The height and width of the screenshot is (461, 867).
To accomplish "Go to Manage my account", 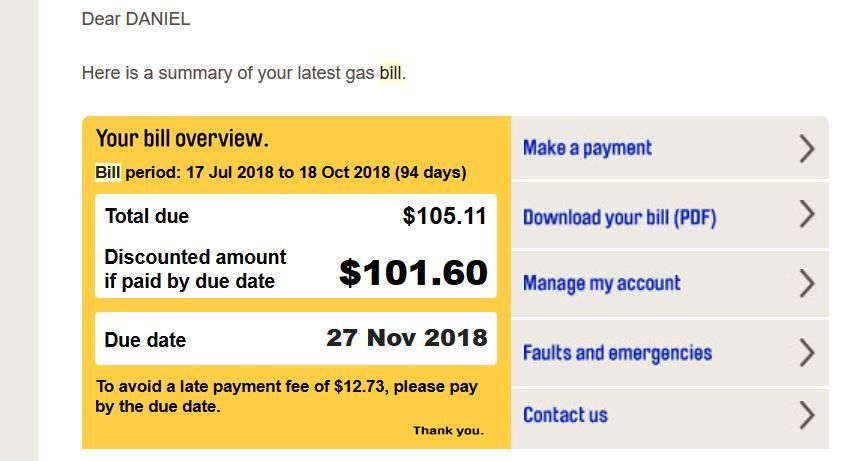I will point(601,284).
